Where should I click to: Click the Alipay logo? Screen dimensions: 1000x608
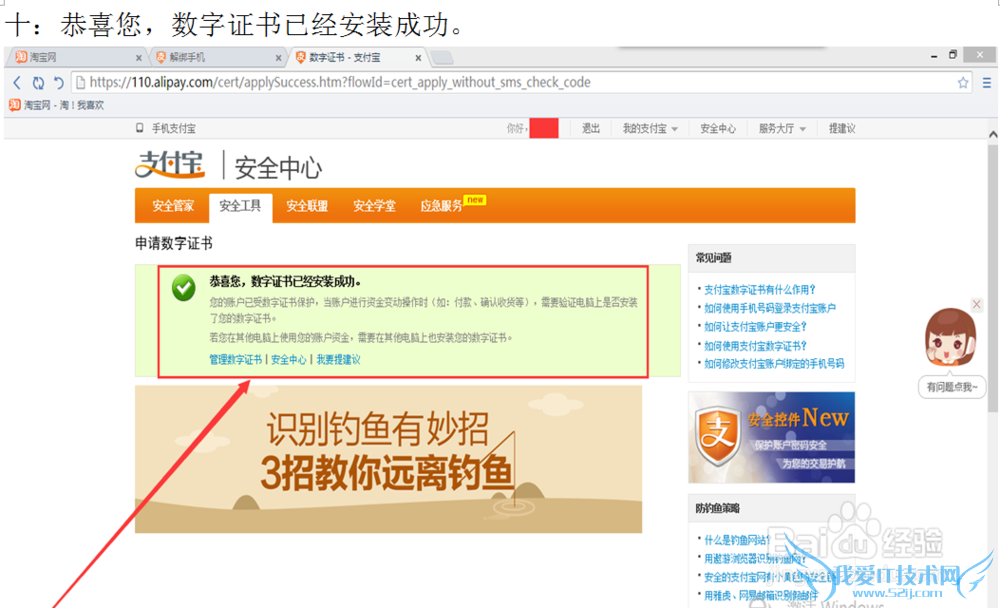pos(170,165)
